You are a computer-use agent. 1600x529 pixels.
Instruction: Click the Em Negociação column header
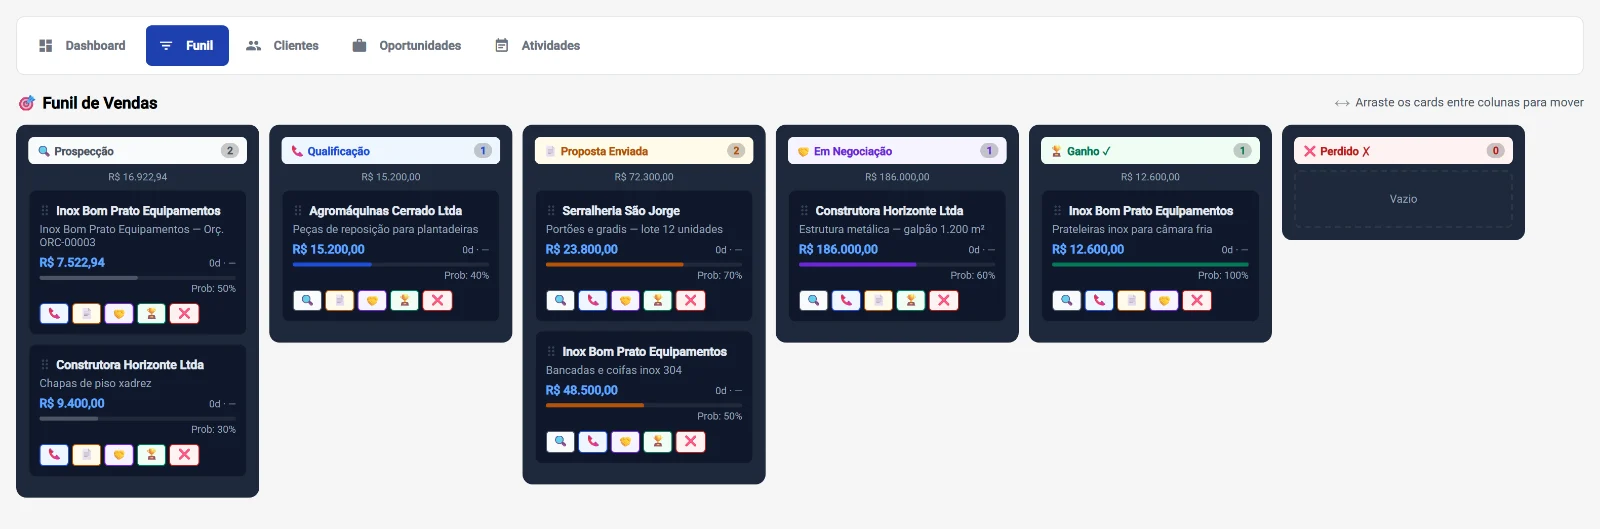[897, 151]
